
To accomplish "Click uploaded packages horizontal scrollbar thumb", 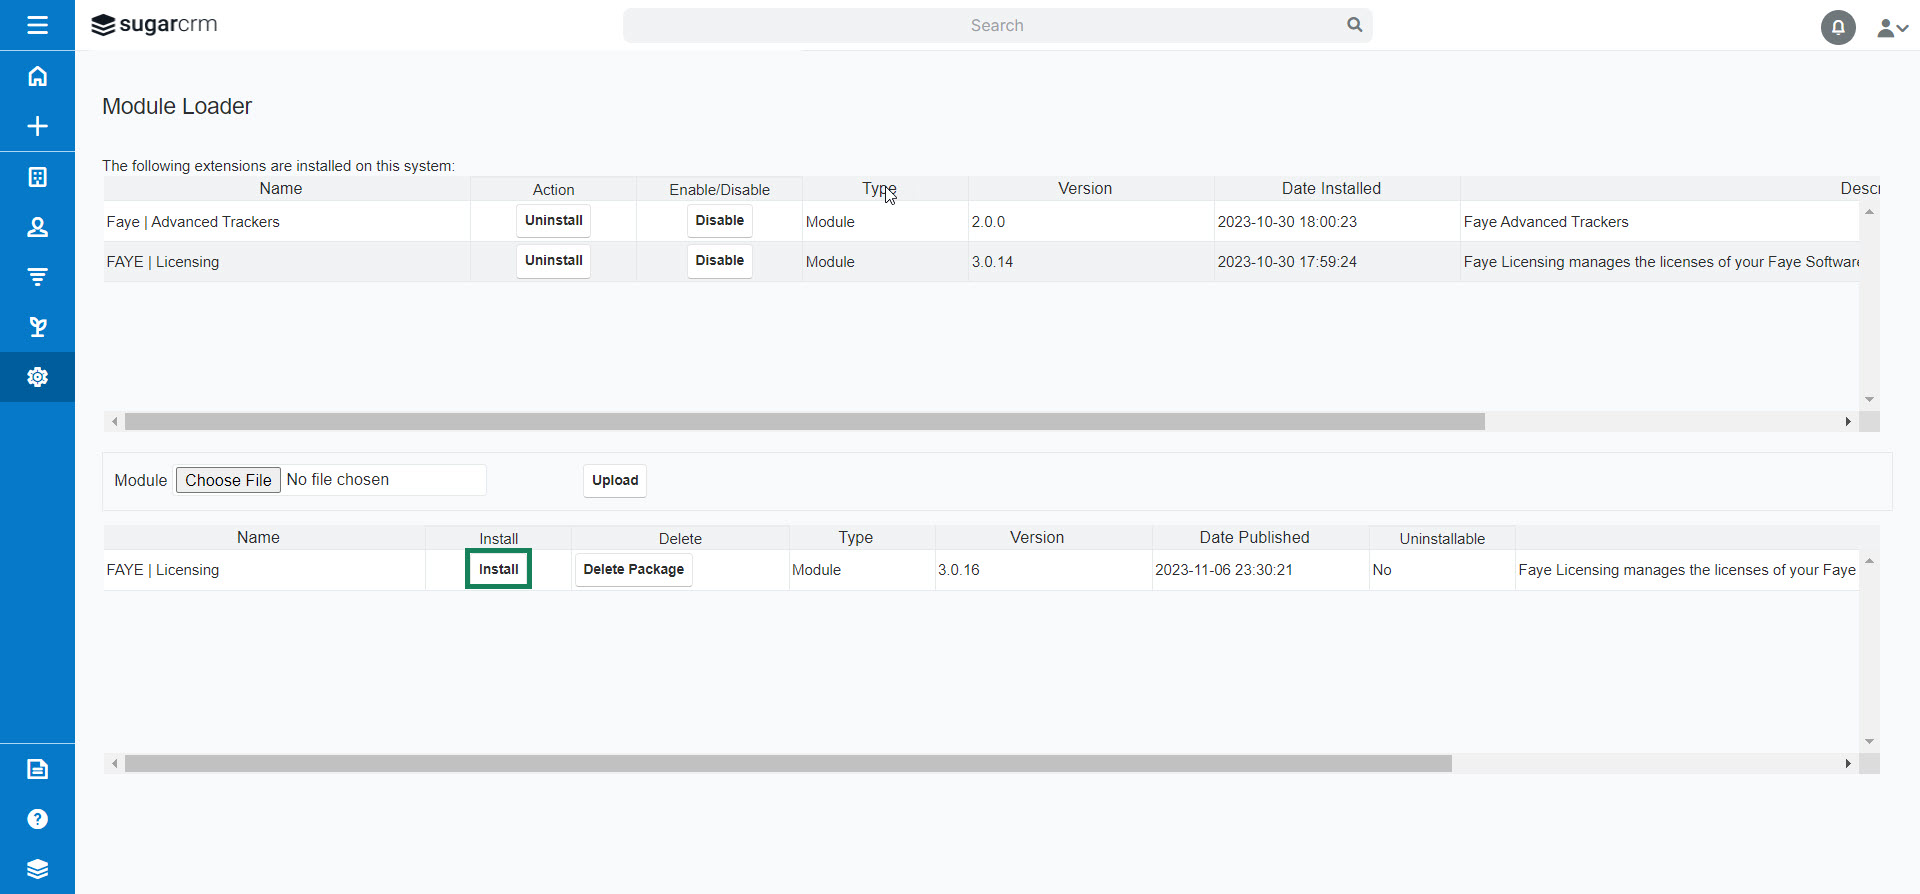I will point(788,764).
